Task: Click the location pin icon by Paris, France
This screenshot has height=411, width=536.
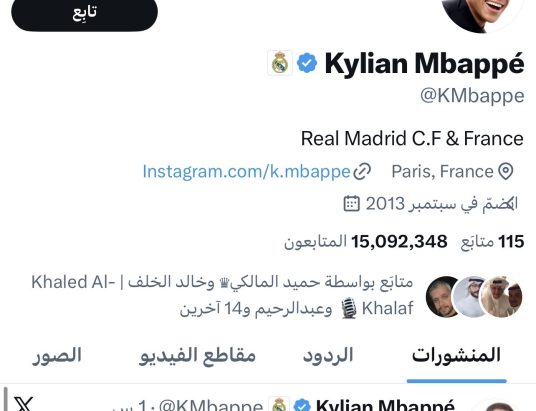Action: [506, 171]
